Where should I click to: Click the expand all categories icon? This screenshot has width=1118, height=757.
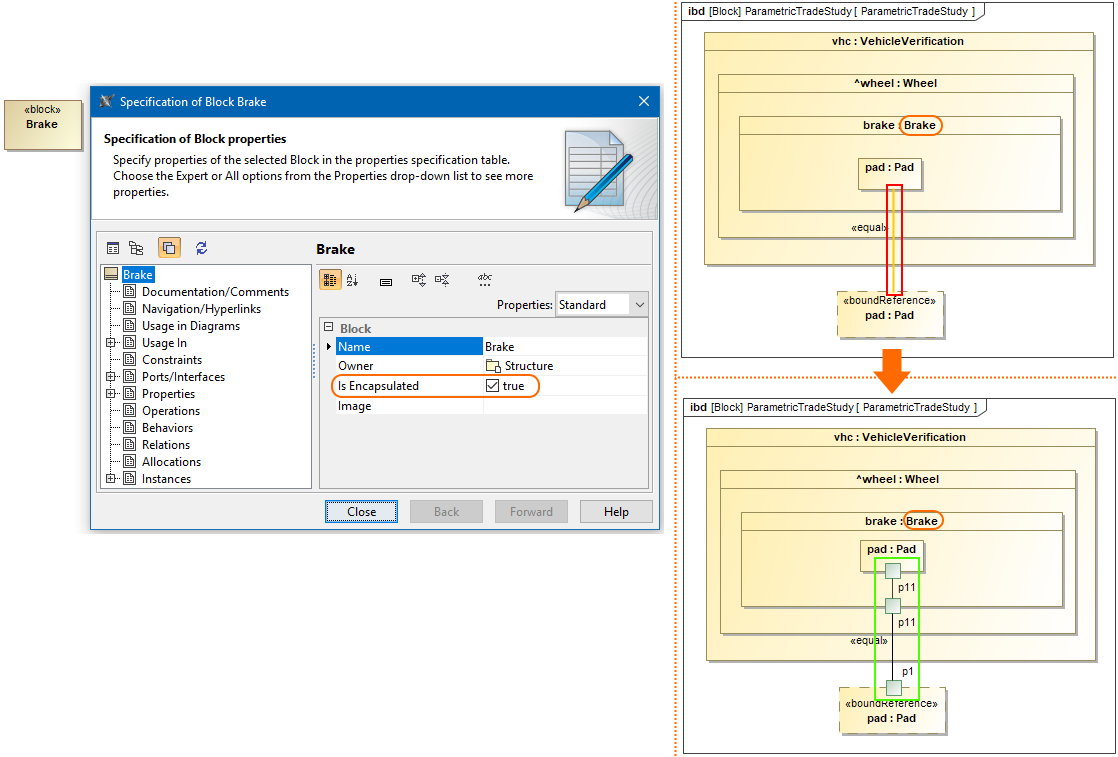click(x=418, y=279)
